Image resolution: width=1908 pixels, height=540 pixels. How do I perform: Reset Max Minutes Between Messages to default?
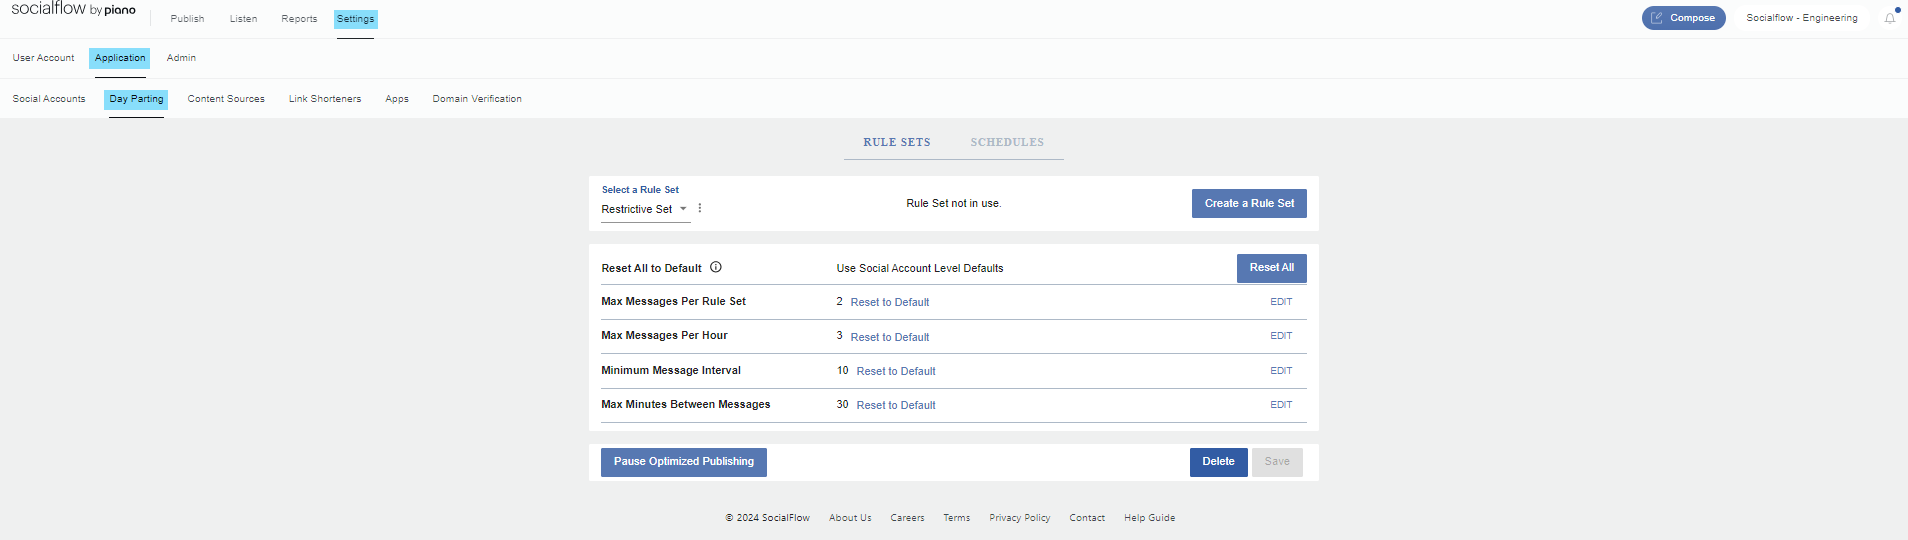[896, 405]
